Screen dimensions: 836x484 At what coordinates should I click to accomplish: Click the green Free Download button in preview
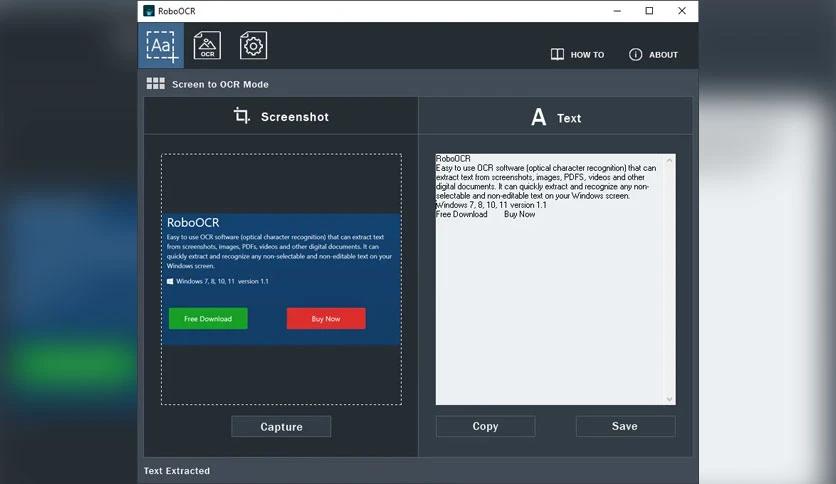(208, 318)
